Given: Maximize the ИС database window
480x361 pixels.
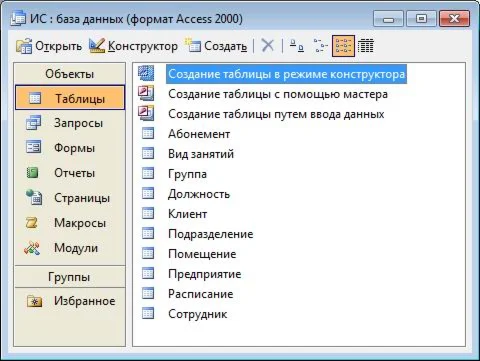Looking at the screenshot, I should click(421, 19).
